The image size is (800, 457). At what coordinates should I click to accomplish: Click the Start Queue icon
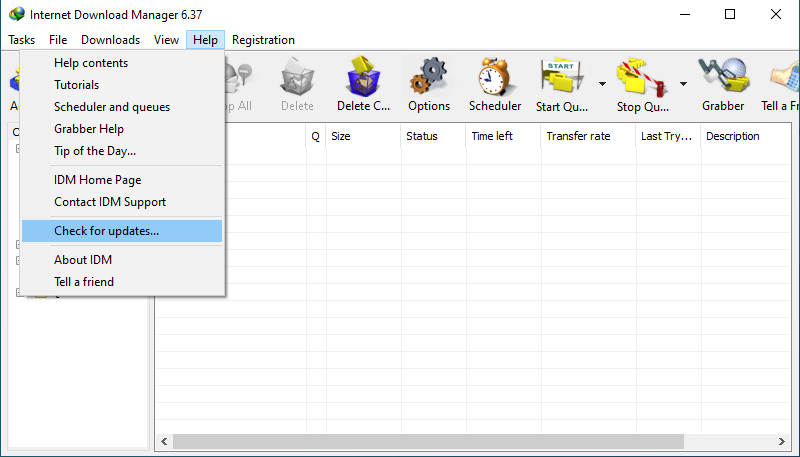562,77
